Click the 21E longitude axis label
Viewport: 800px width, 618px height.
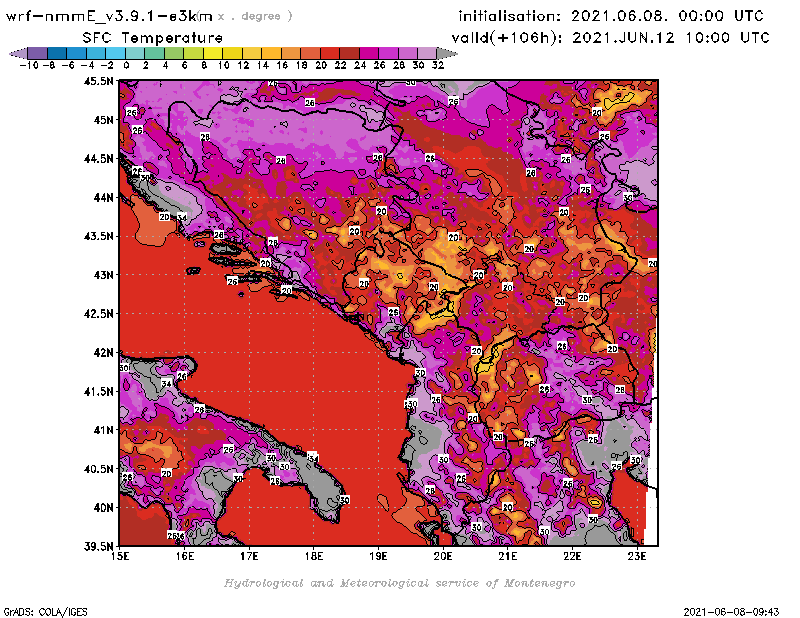[507, 556]
